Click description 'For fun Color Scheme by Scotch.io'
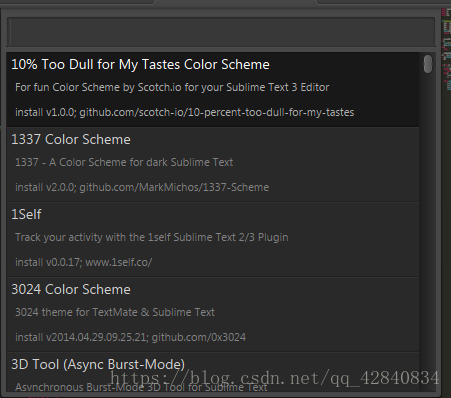The image size is (451, 398). pos(172,87)
